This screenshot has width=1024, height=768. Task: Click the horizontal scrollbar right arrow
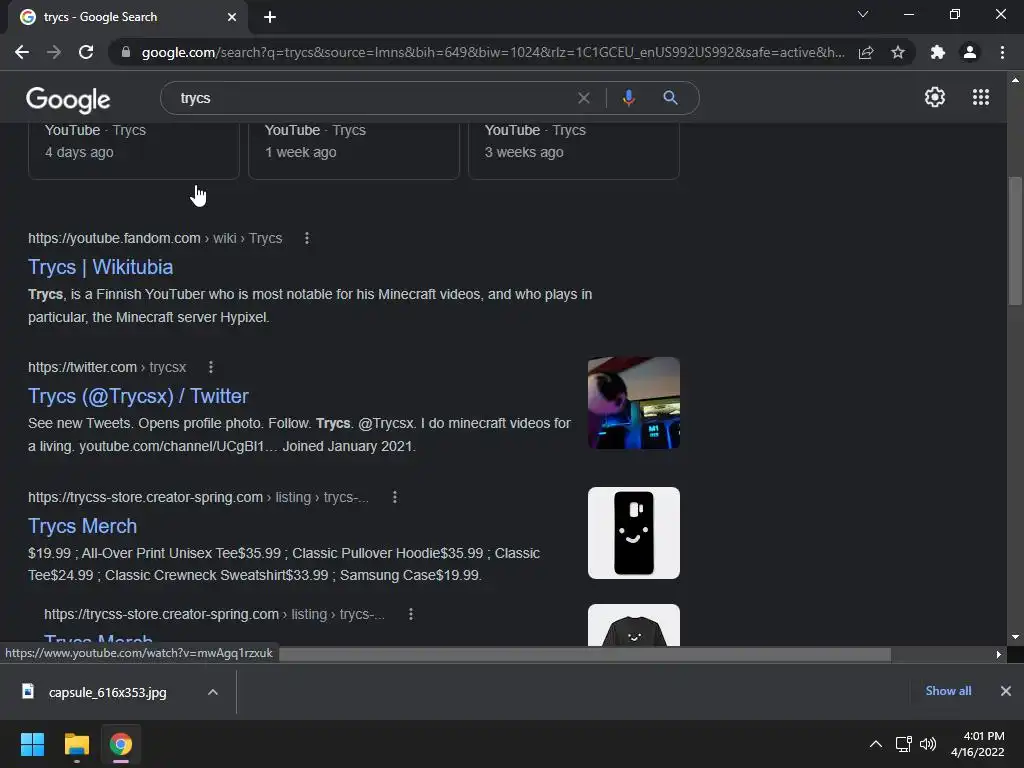[x=999, y=654]
